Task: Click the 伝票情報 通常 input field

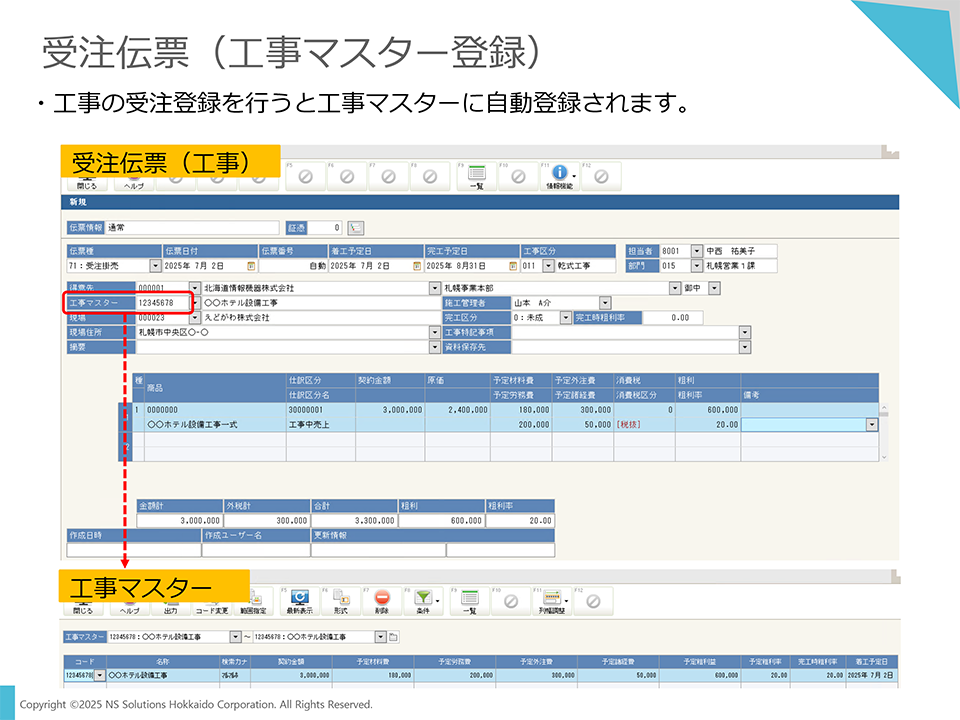Action: [x=190, y=228]
